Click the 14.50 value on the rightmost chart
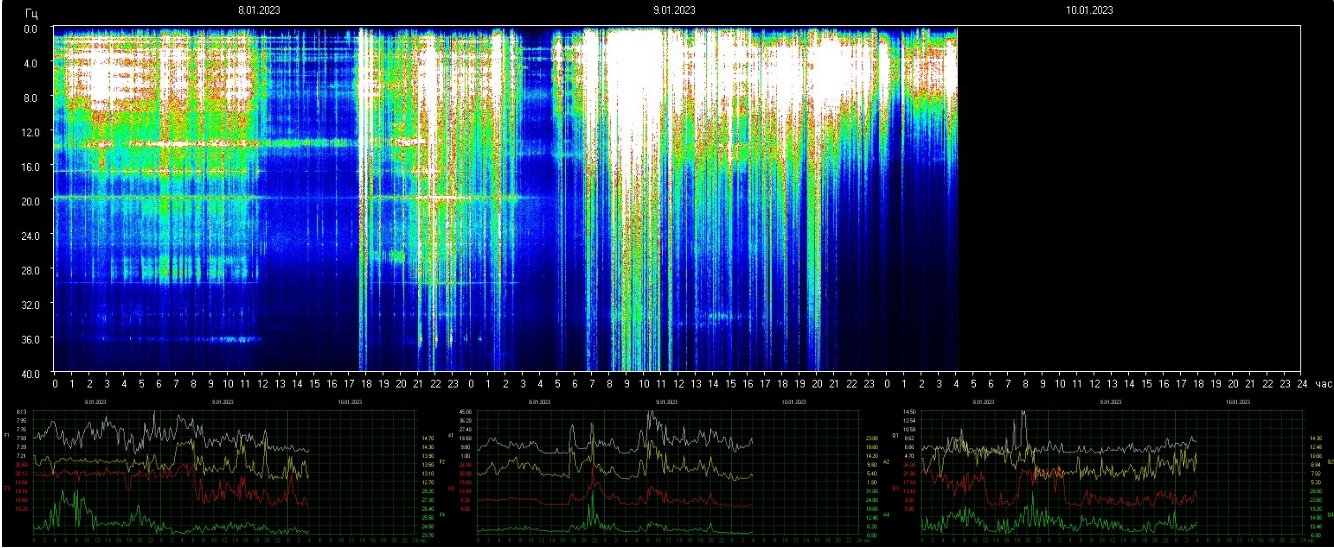Viewport: 1334px width, 548px height. (909, 412)
